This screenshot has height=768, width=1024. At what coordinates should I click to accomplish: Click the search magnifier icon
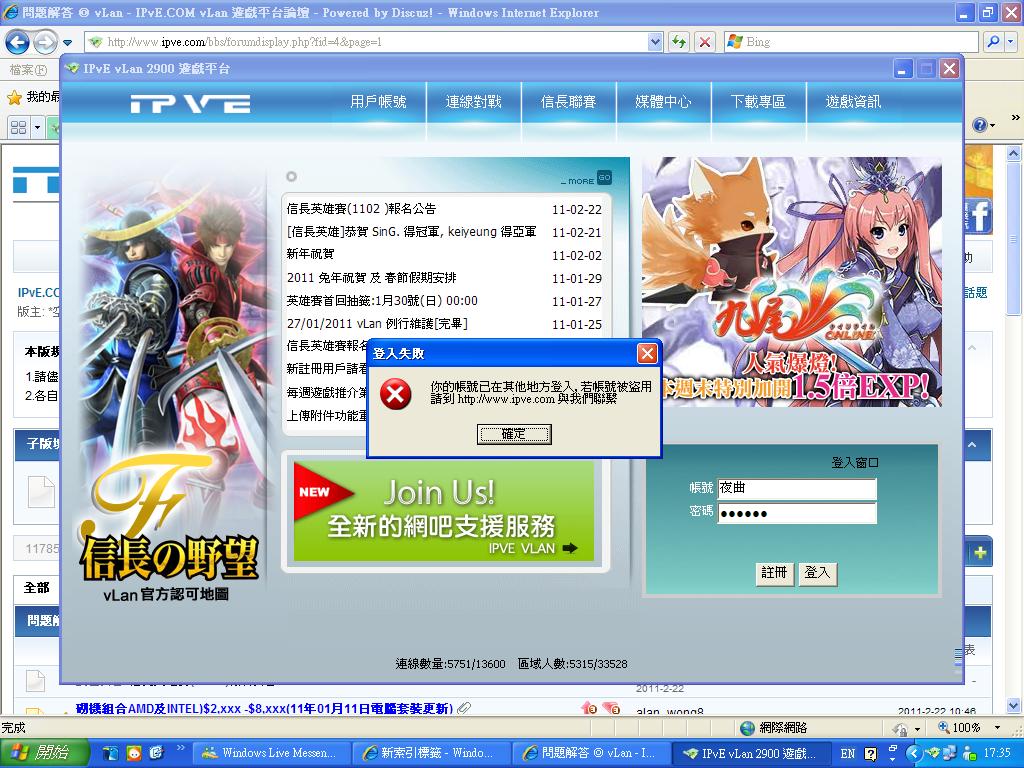[x=993, y=42]
